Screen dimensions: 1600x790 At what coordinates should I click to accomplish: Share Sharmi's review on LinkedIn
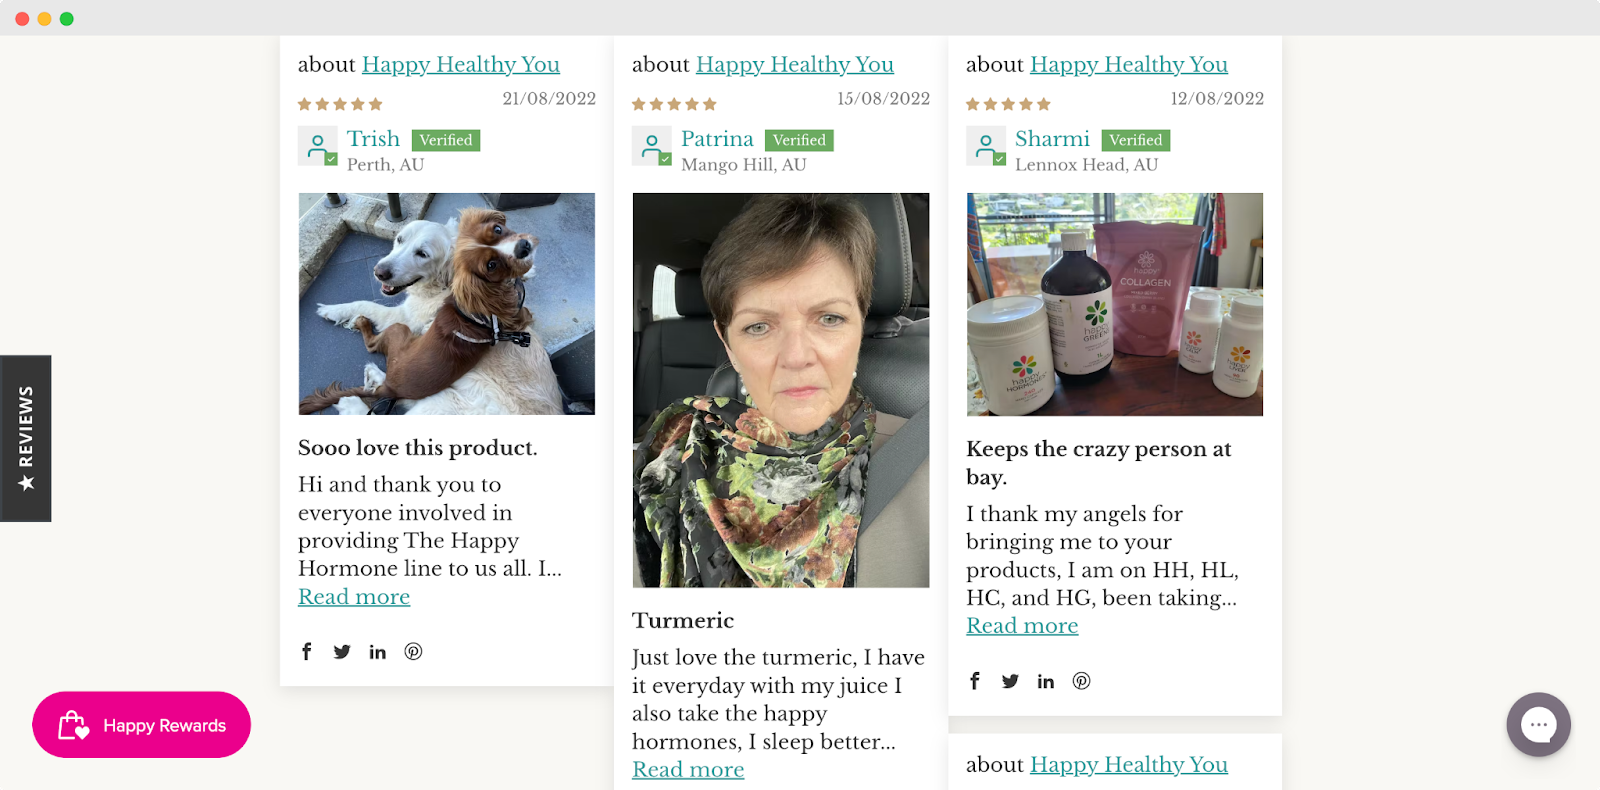[x=1046, y=681]
